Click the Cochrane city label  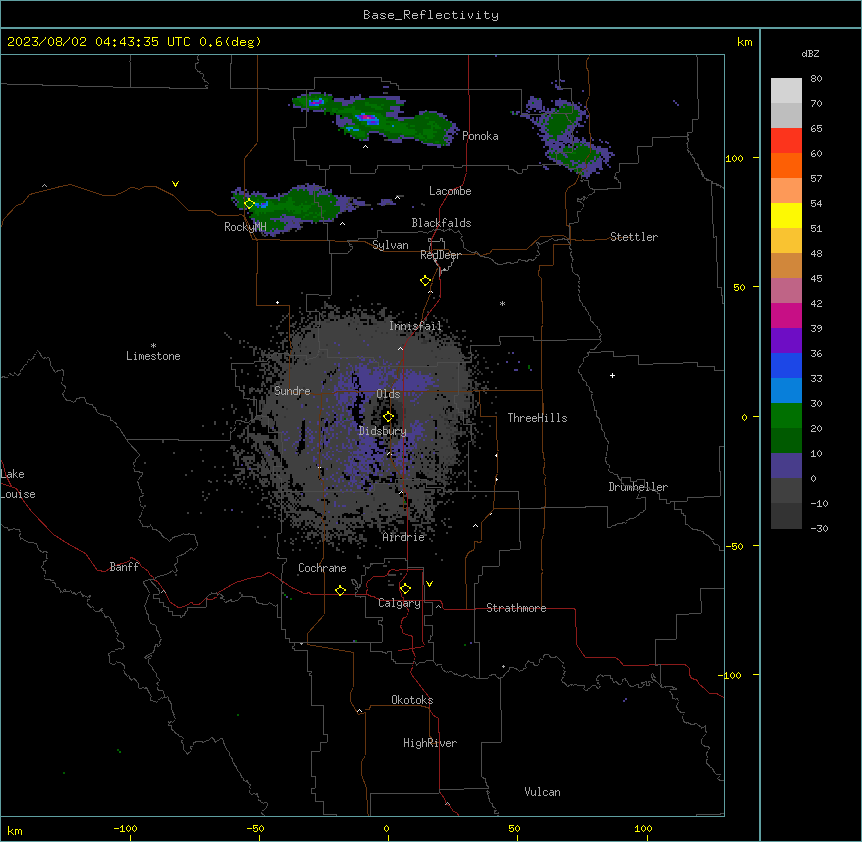(x=322, y=568)
